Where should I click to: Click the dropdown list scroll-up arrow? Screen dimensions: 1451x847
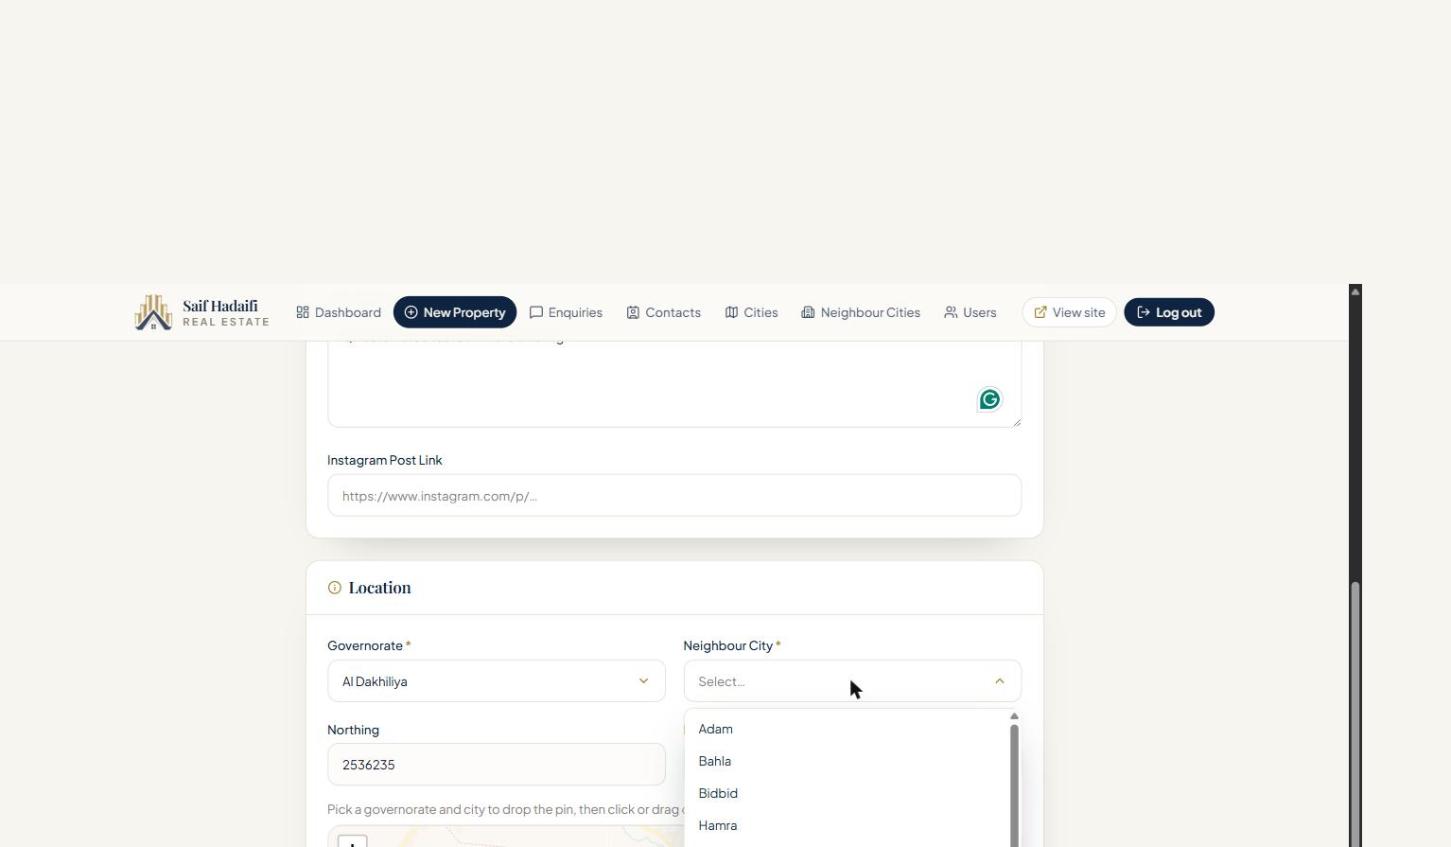point(1014,716)
